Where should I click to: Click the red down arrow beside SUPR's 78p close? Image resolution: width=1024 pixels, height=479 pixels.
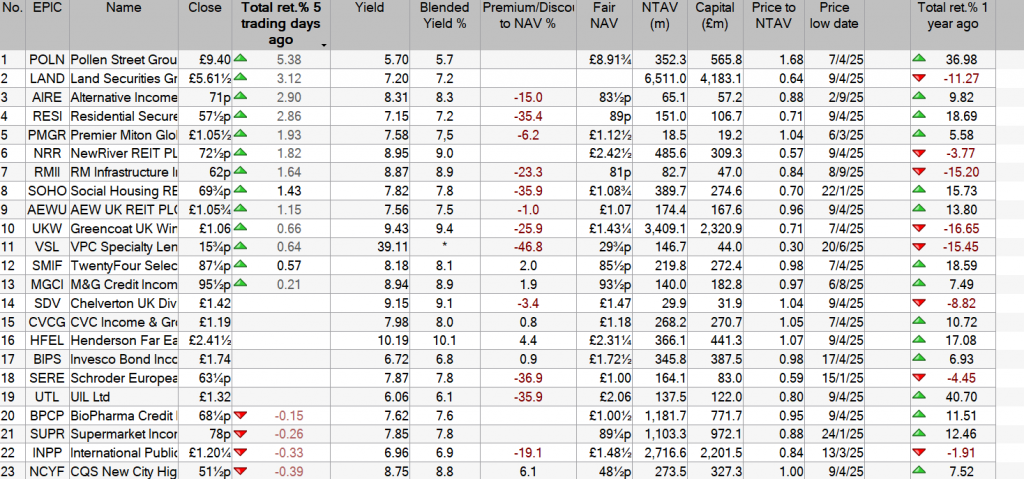click(240, 434)
